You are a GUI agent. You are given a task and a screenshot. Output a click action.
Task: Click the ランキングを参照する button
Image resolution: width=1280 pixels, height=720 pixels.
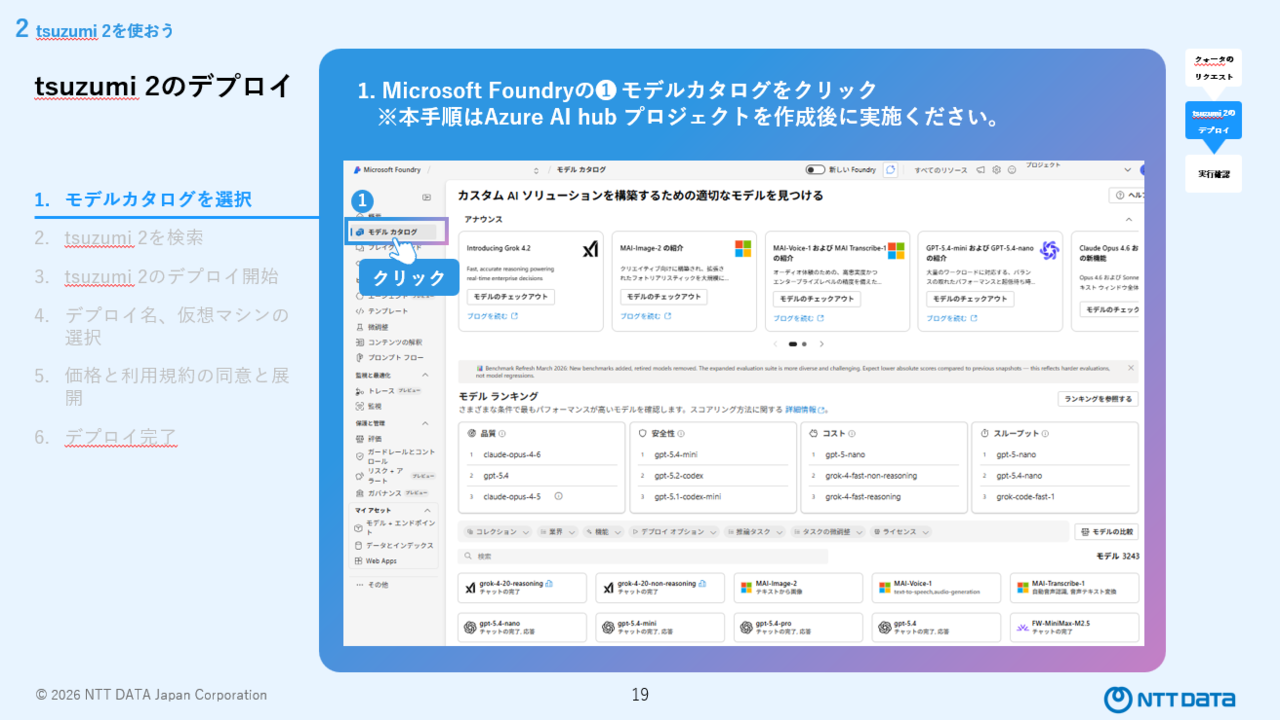[x=1098, y=399]
